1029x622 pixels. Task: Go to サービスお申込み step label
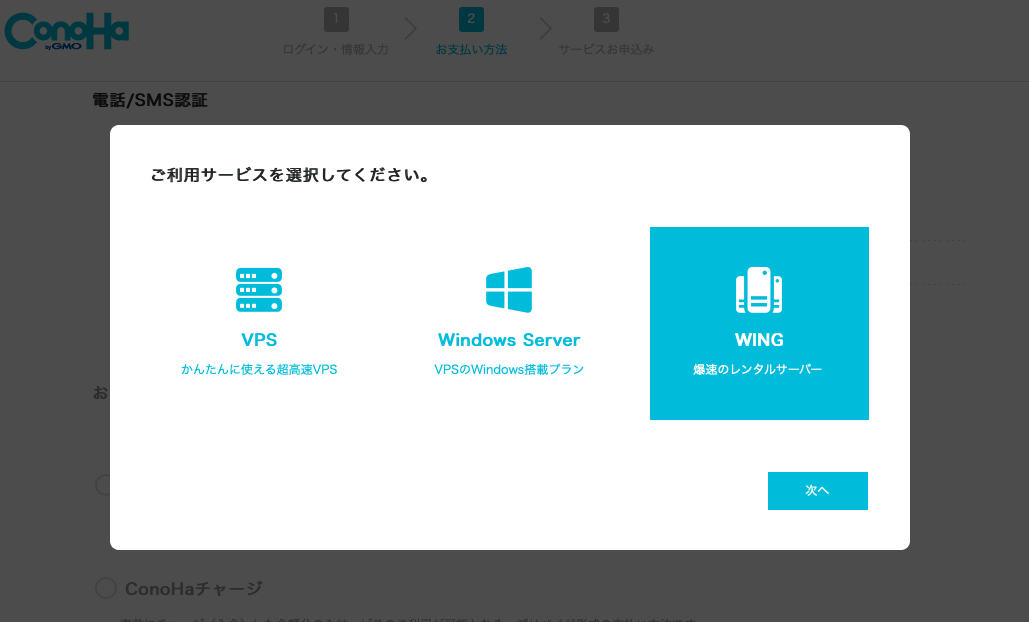tap(606, 50)
